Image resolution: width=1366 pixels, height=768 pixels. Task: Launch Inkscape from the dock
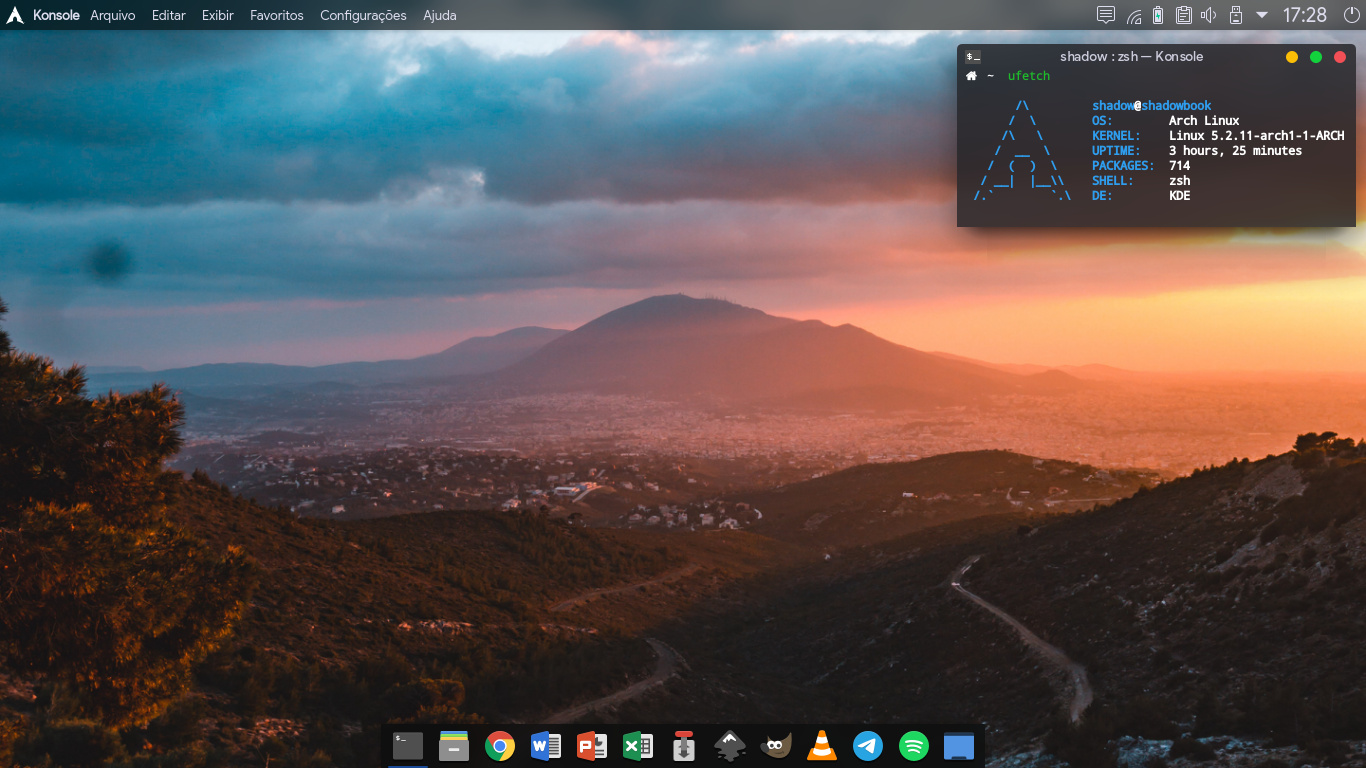click(730, 746)
